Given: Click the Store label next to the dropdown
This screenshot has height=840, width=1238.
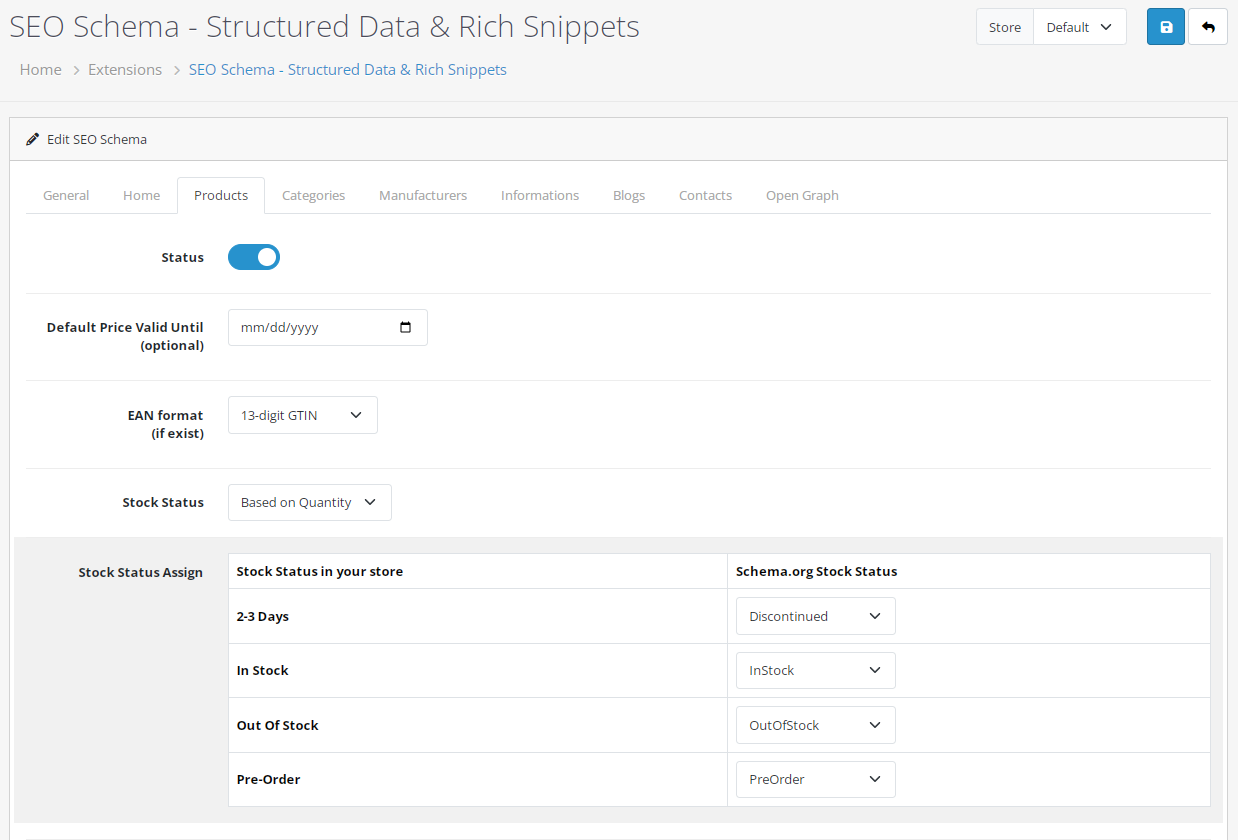Looking at the screenshot, I should click(1005, 27).
